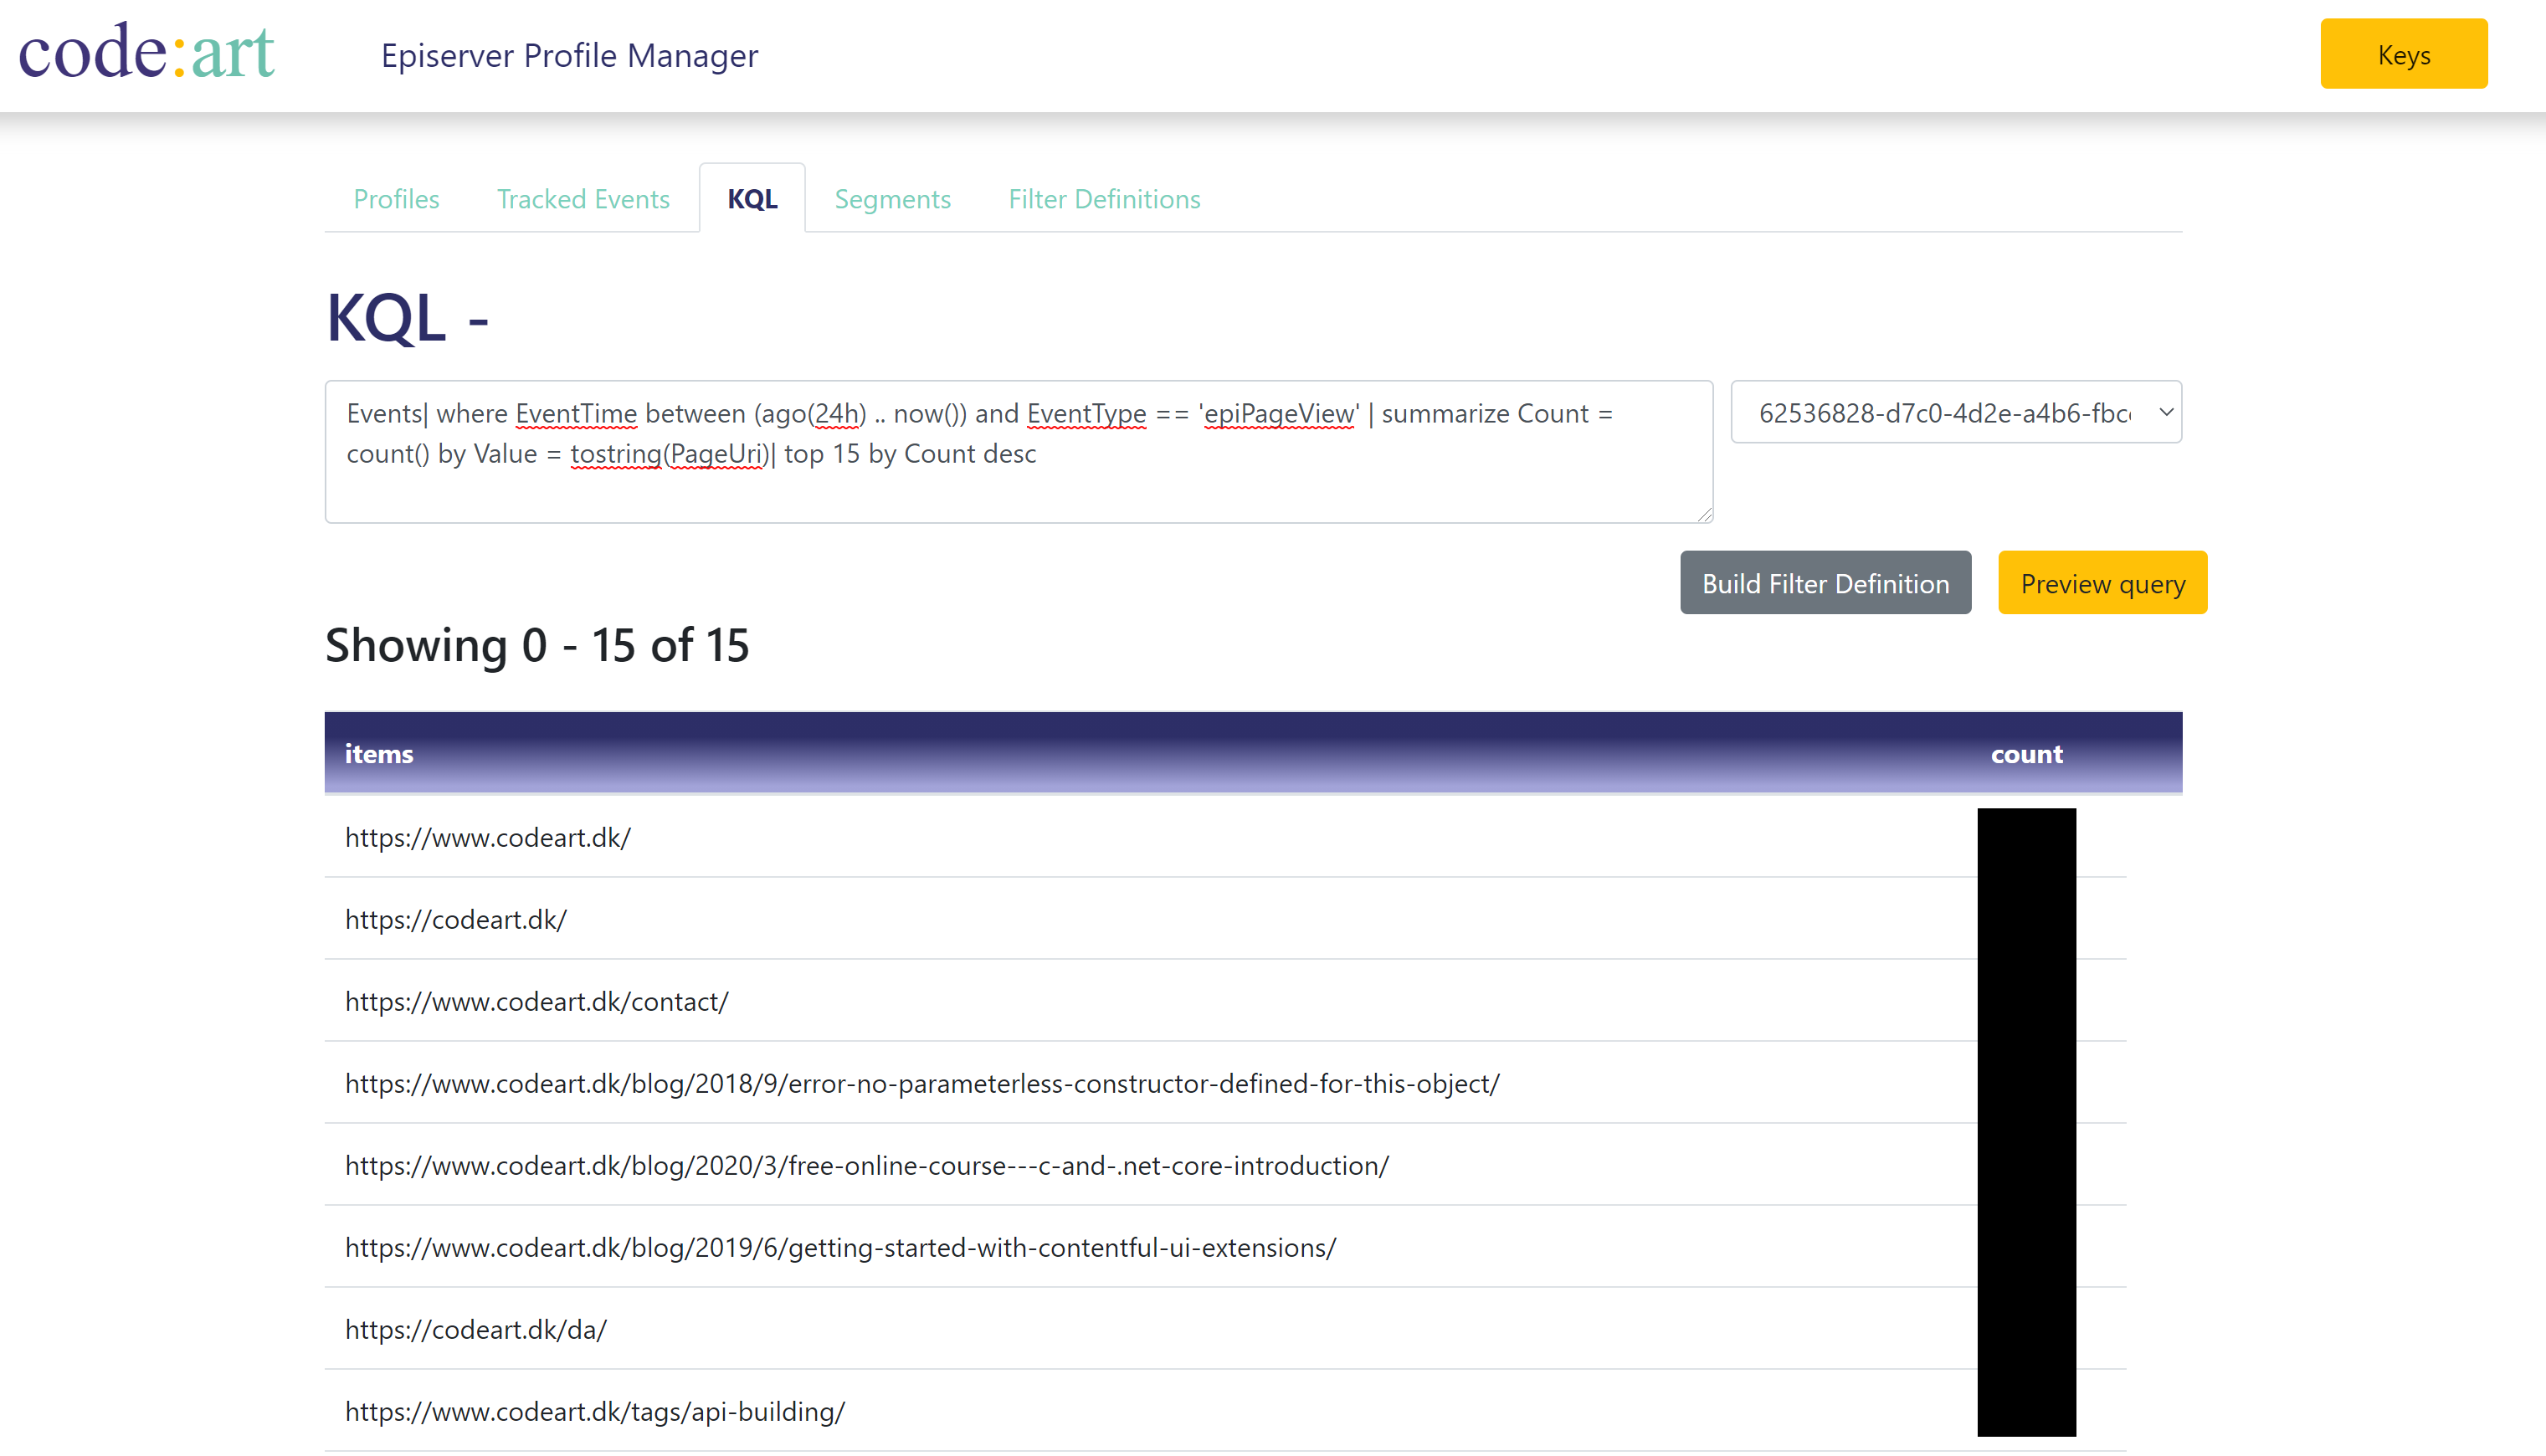Switch to the Filter Definitions tab
The height and width of the screenshot is (1456, 2546).
(x=1104, y=198)
